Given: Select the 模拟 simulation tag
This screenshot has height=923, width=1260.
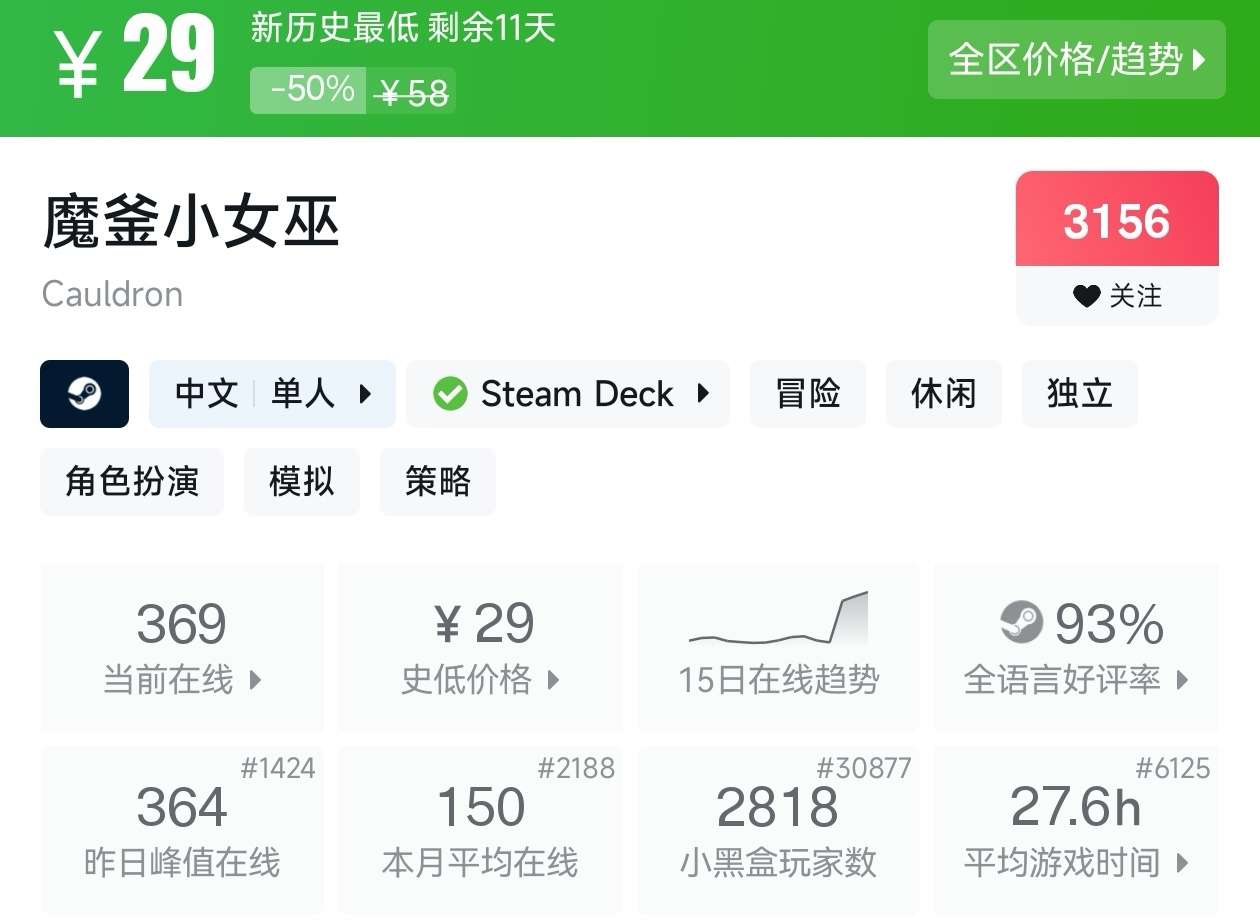Looking at the screenshot, I should (301, 482).
